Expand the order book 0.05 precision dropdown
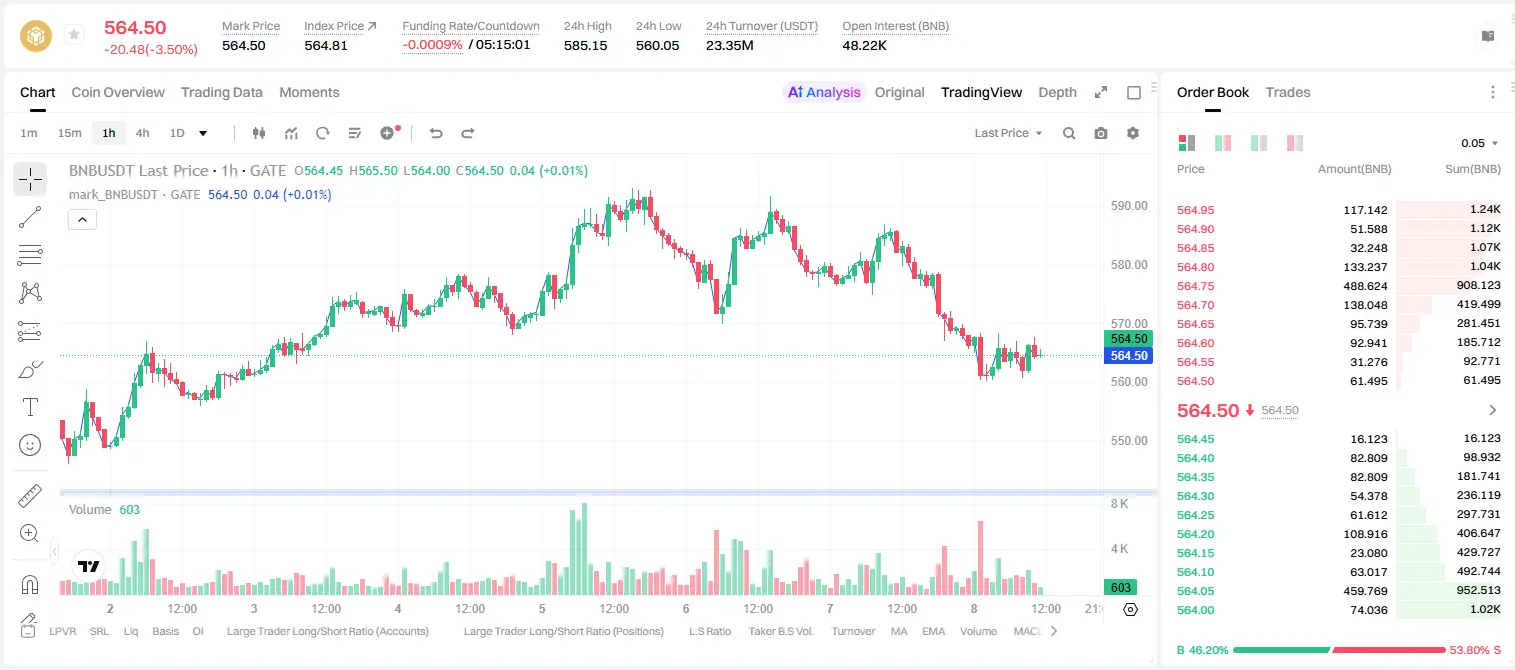The height and width of the screenshot is (670, 1515). tap(1480, 143)
